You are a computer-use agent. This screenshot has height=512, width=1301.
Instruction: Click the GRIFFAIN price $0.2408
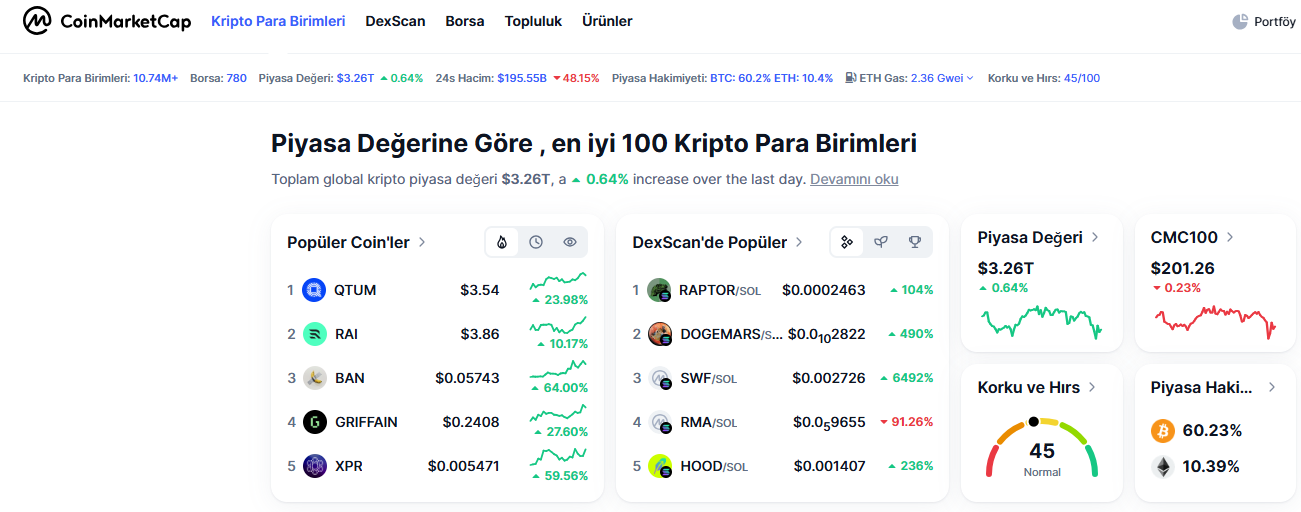point(471,422)
